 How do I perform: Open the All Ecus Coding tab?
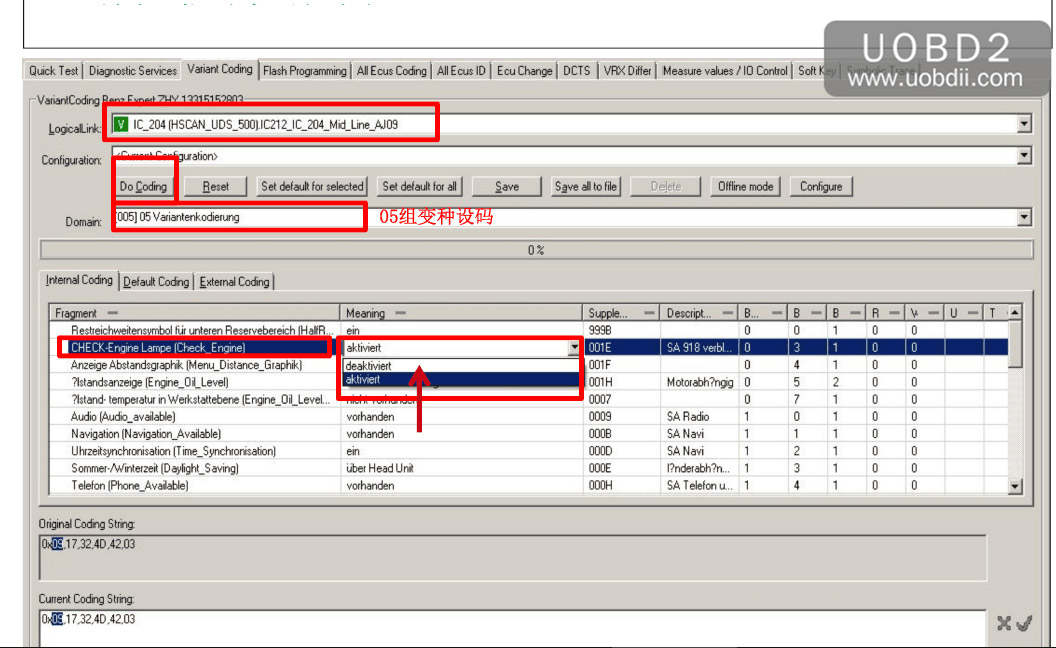click(391, 71)
